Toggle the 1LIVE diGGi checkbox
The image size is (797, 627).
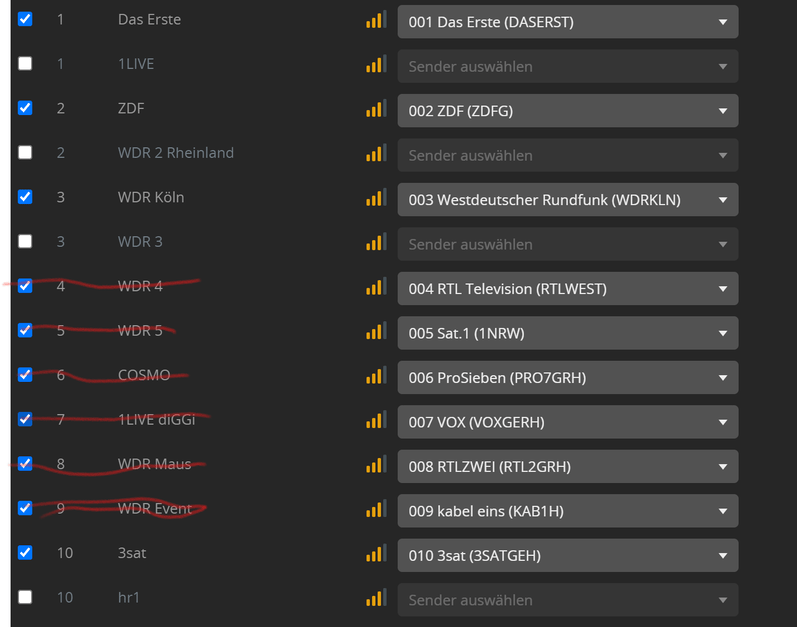click(x=25, y=419)
